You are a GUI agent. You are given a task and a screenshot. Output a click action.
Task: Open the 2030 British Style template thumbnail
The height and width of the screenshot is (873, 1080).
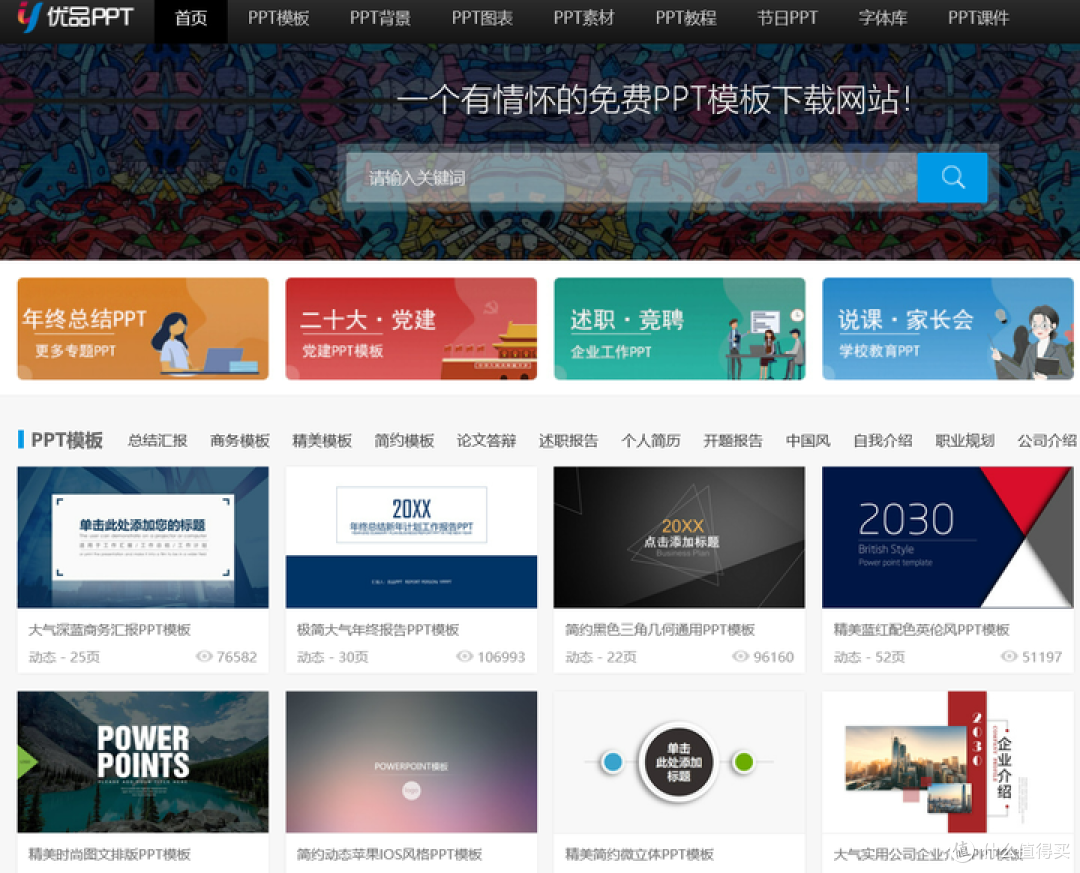click(x=948, y=537)
